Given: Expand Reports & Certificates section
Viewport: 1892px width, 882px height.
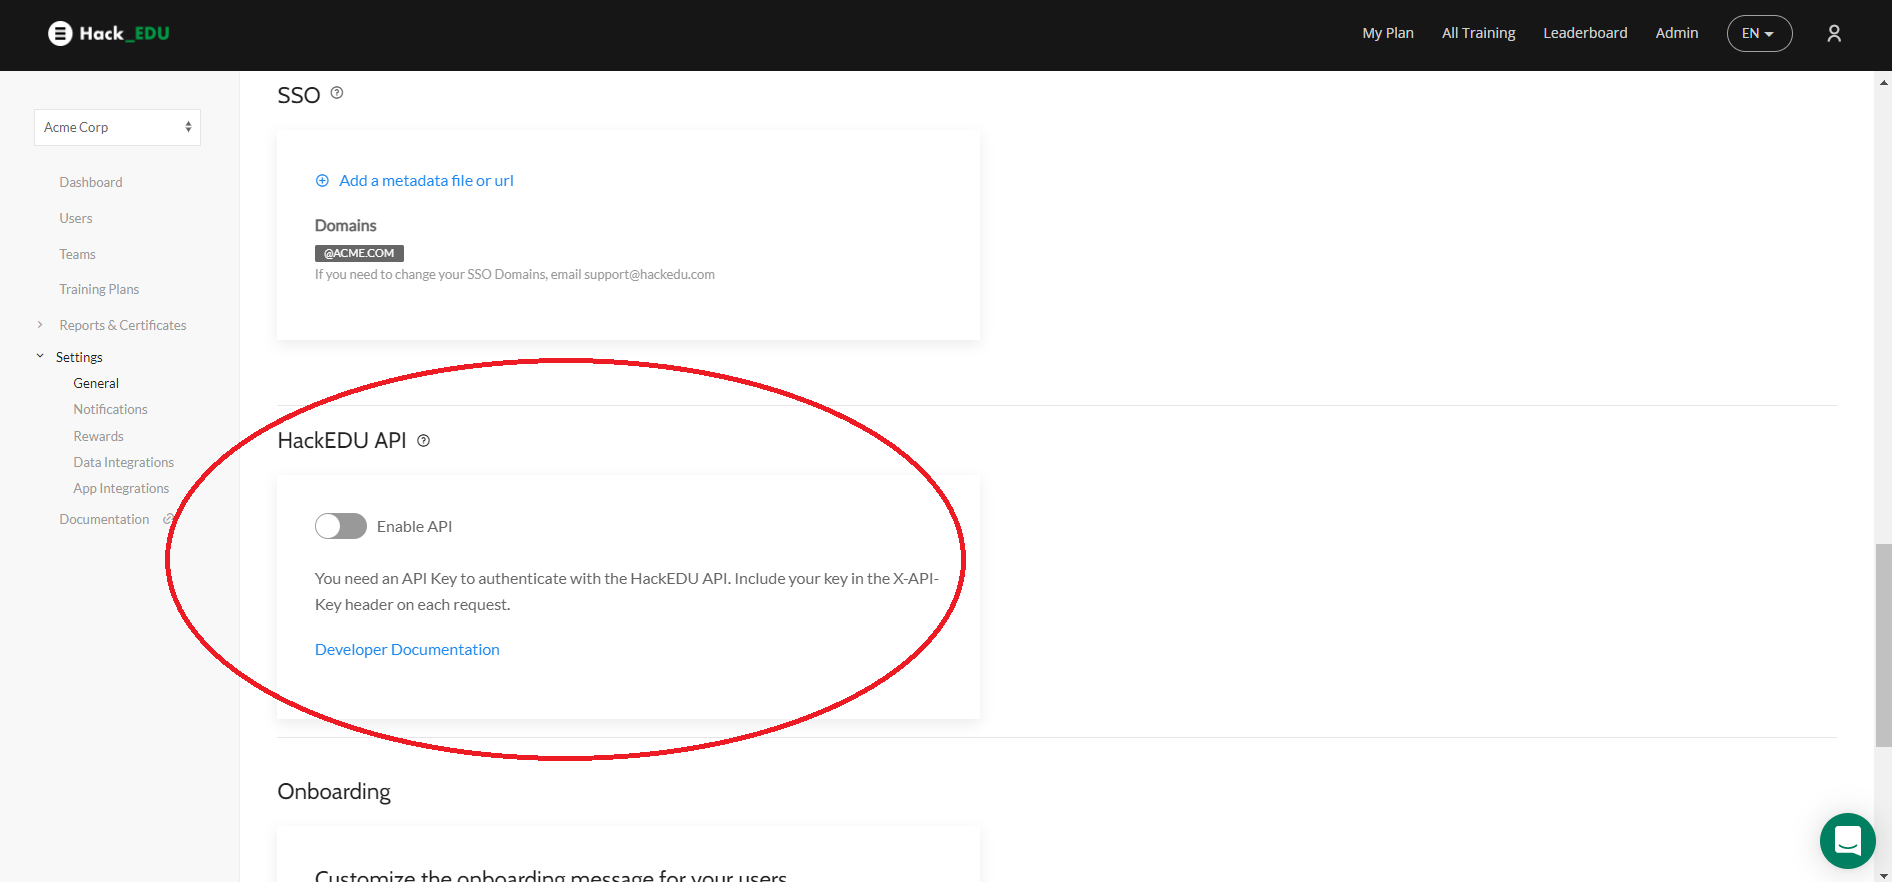Looking at the screenshot, I should (40, 325).
